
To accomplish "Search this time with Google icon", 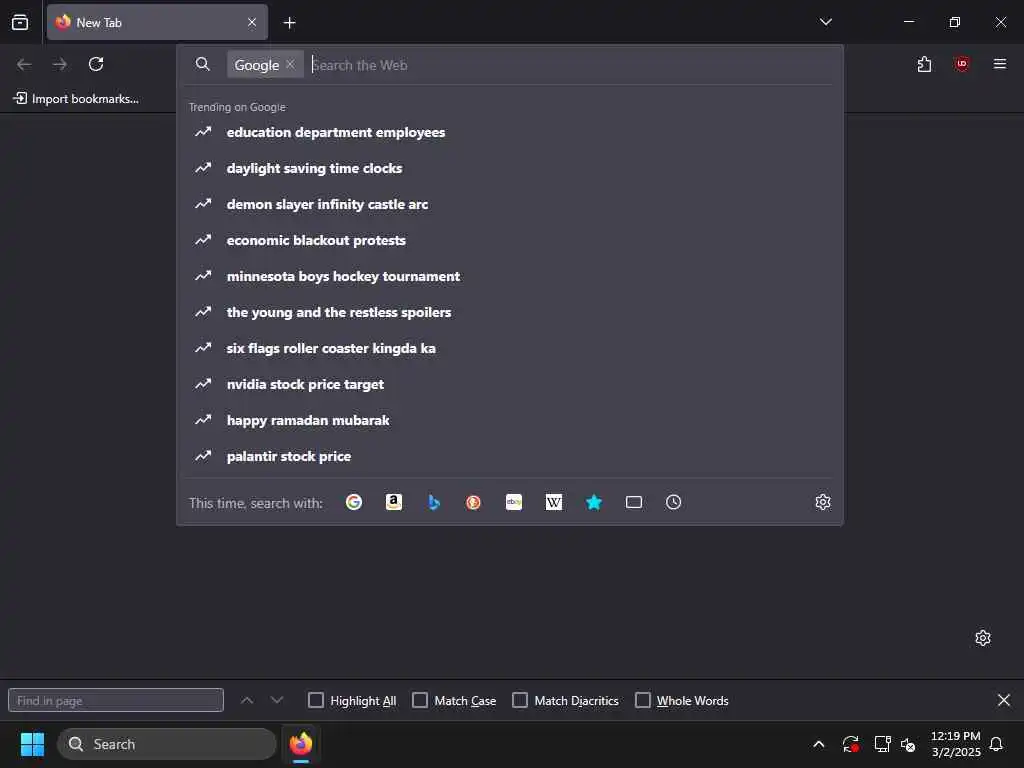I will pyautogui.click(x=354, y=502).
